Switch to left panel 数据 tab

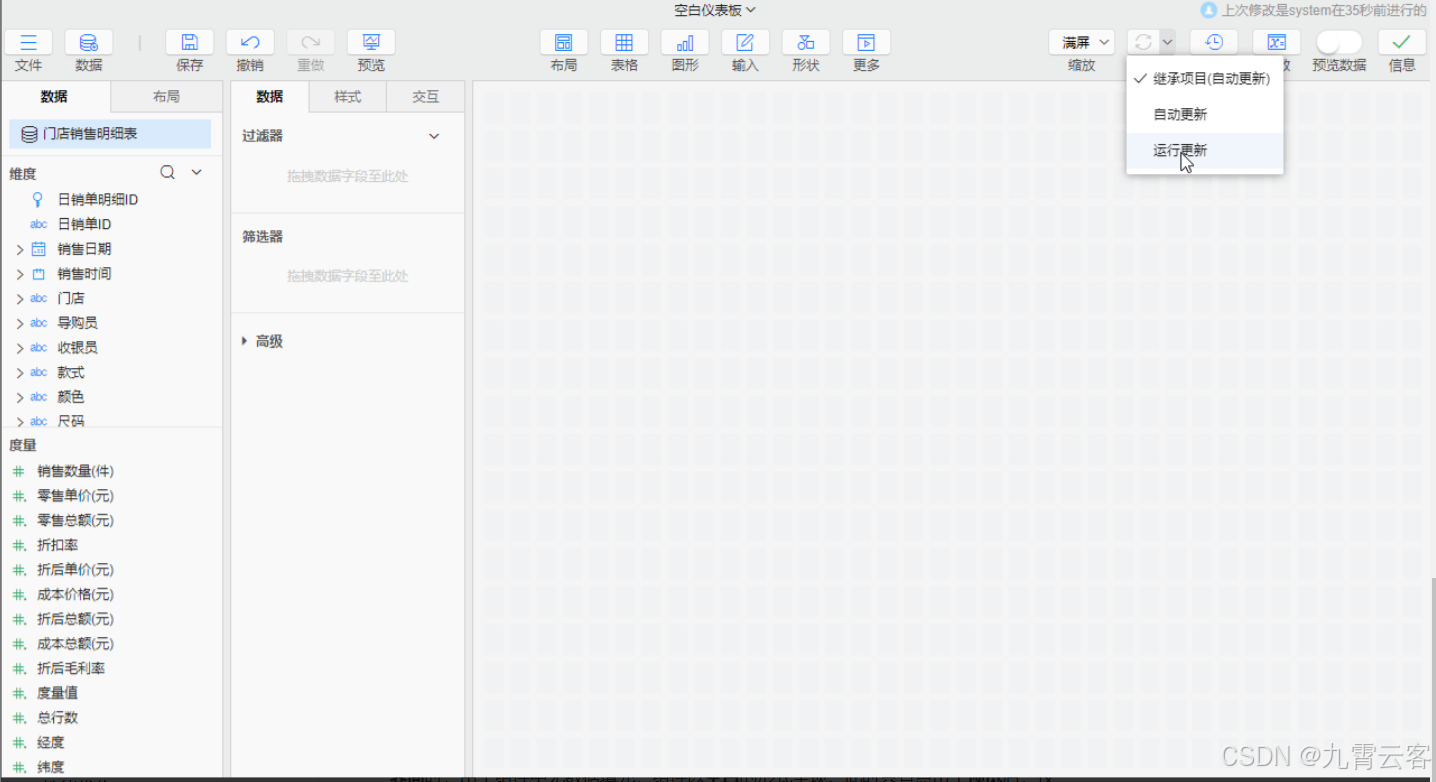55,97
